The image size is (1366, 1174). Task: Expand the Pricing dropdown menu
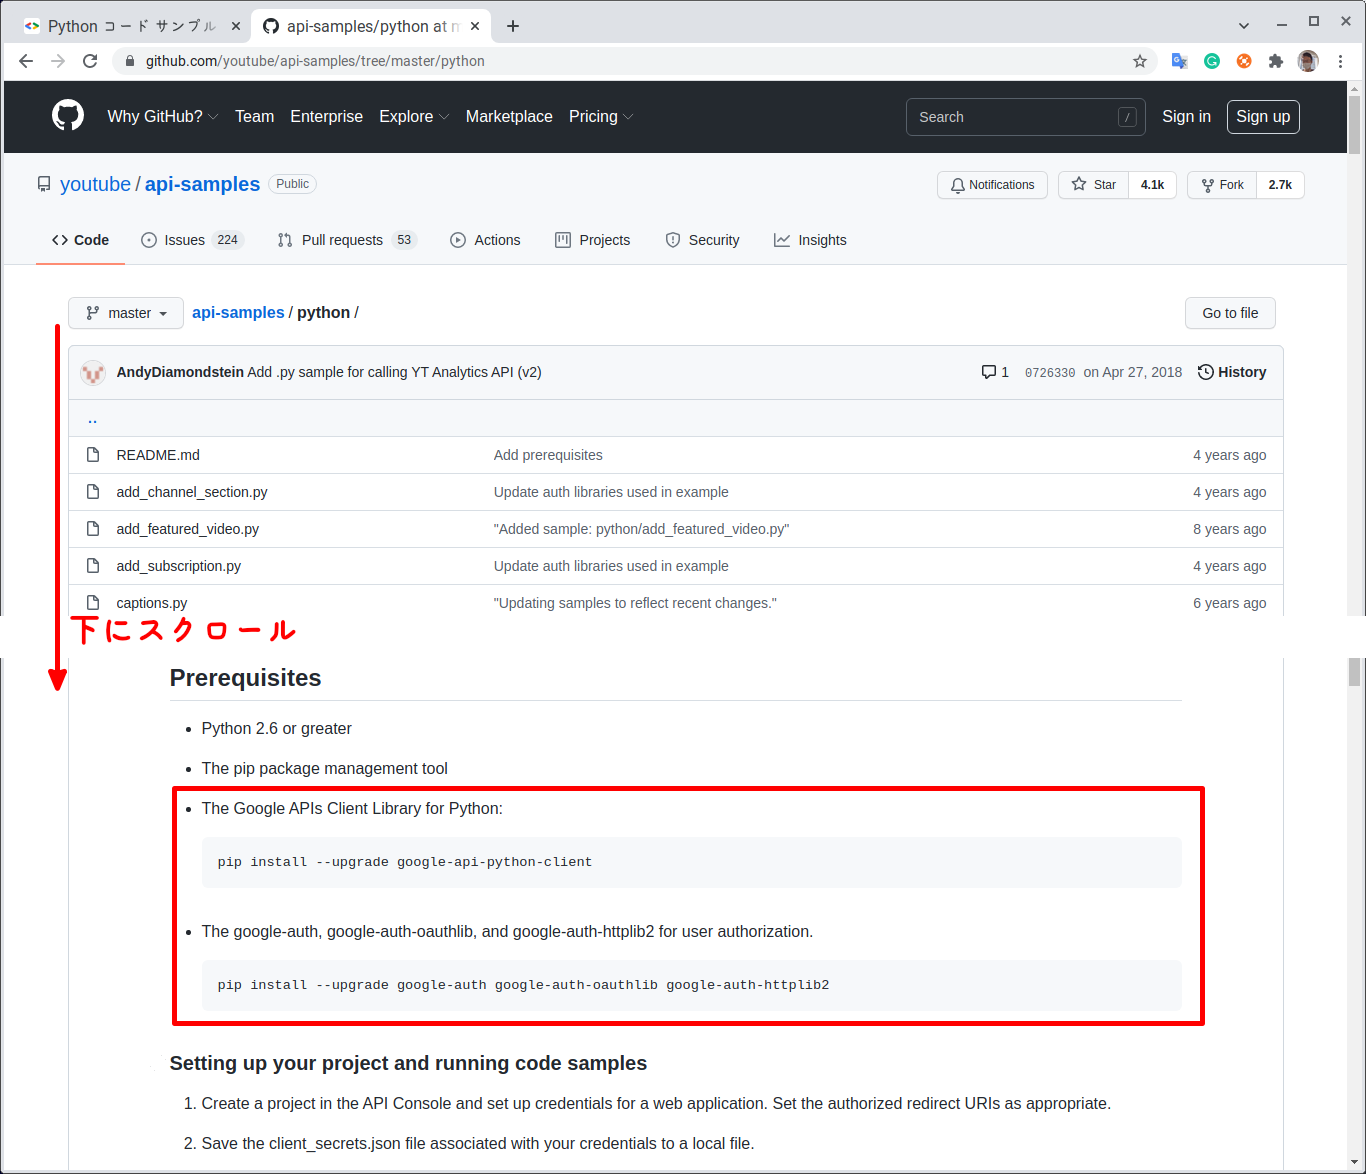[600, 117]
